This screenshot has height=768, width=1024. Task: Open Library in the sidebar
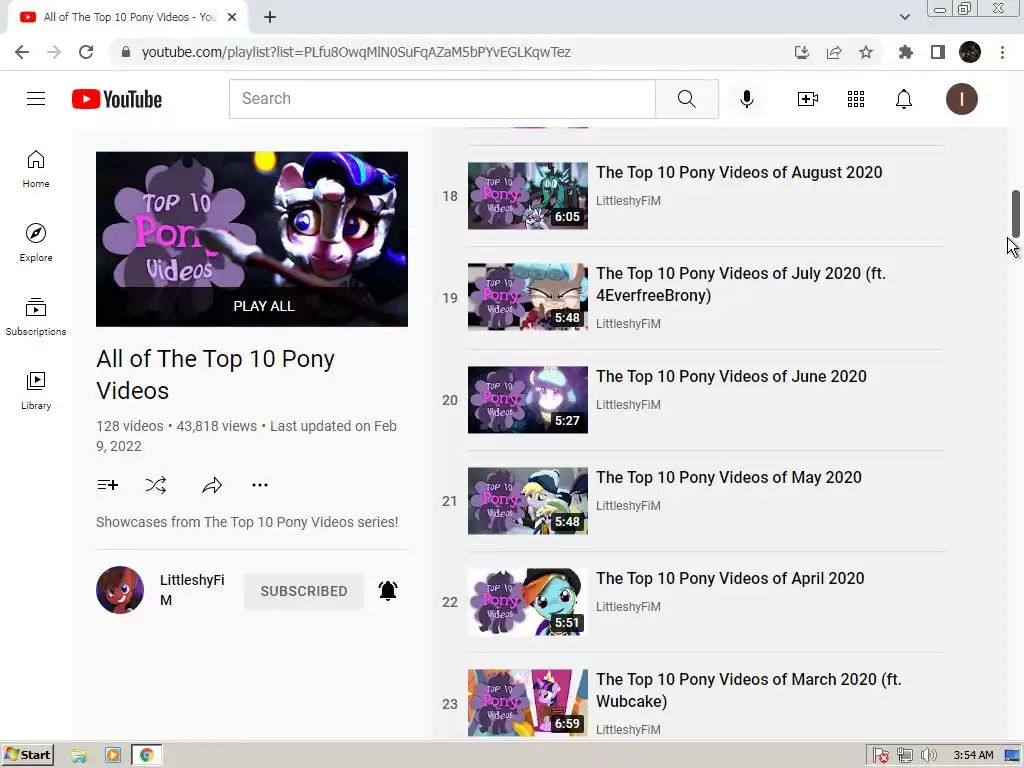36,391
